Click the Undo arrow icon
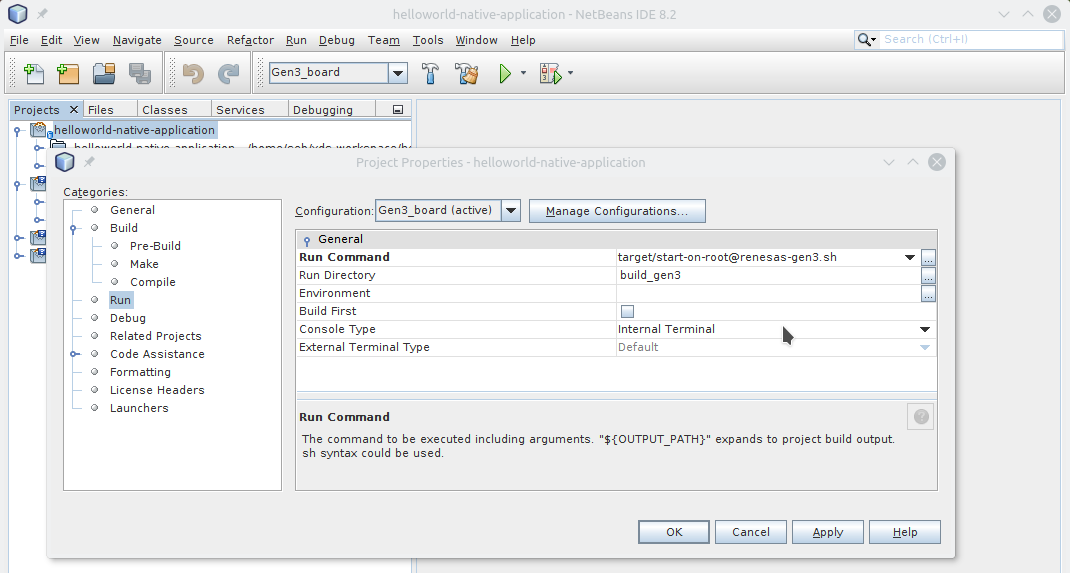 (194, 73)
